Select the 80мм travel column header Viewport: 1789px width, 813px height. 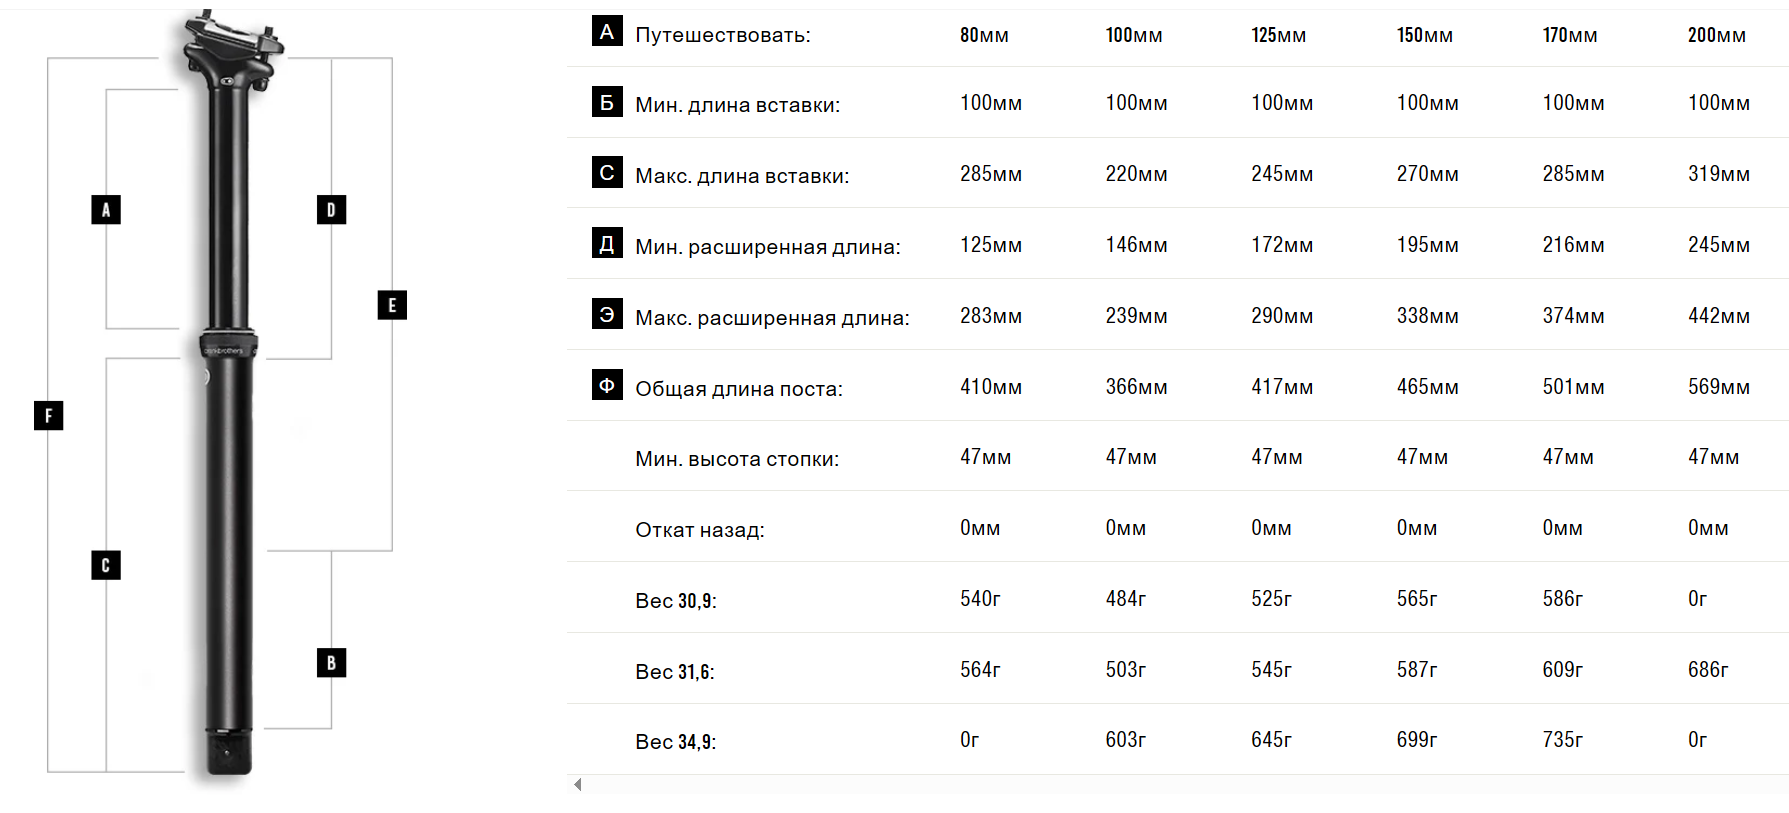point(984,35)
